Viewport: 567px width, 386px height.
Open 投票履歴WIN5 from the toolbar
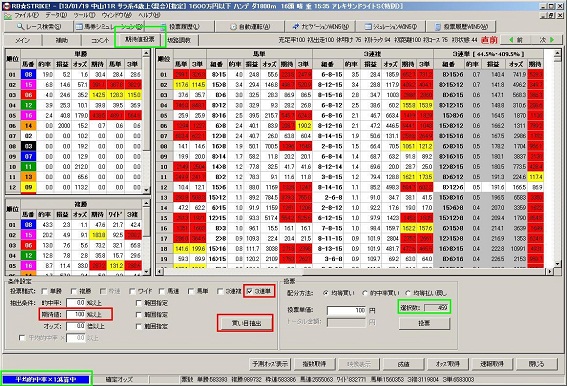[x=461, y=27]
